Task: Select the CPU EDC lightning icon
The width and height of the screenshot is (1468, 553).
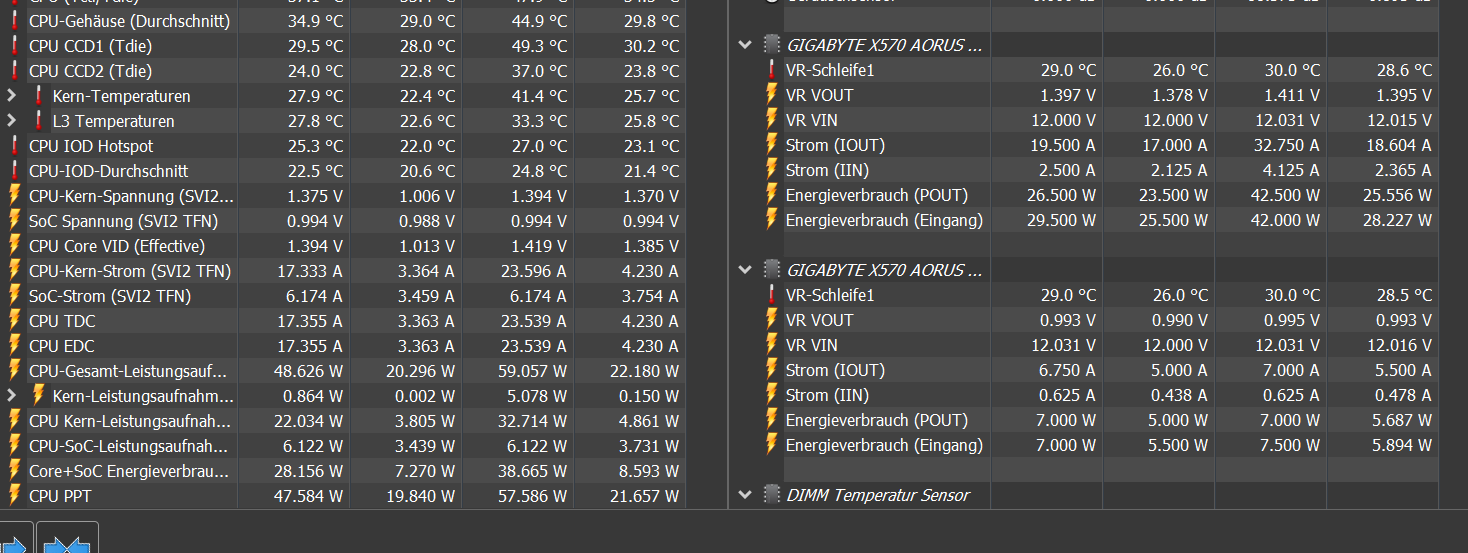Action: pos(15,346)
